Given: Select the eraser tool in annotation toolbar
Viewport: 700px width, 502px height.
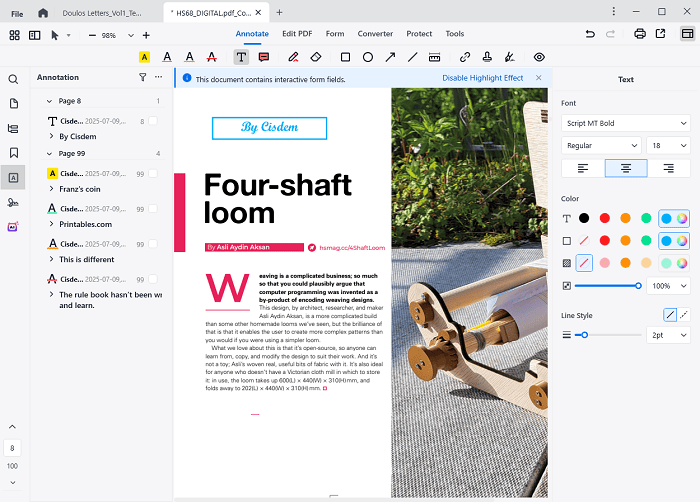Looking at the screenshot, I should [x=316, y=57].
